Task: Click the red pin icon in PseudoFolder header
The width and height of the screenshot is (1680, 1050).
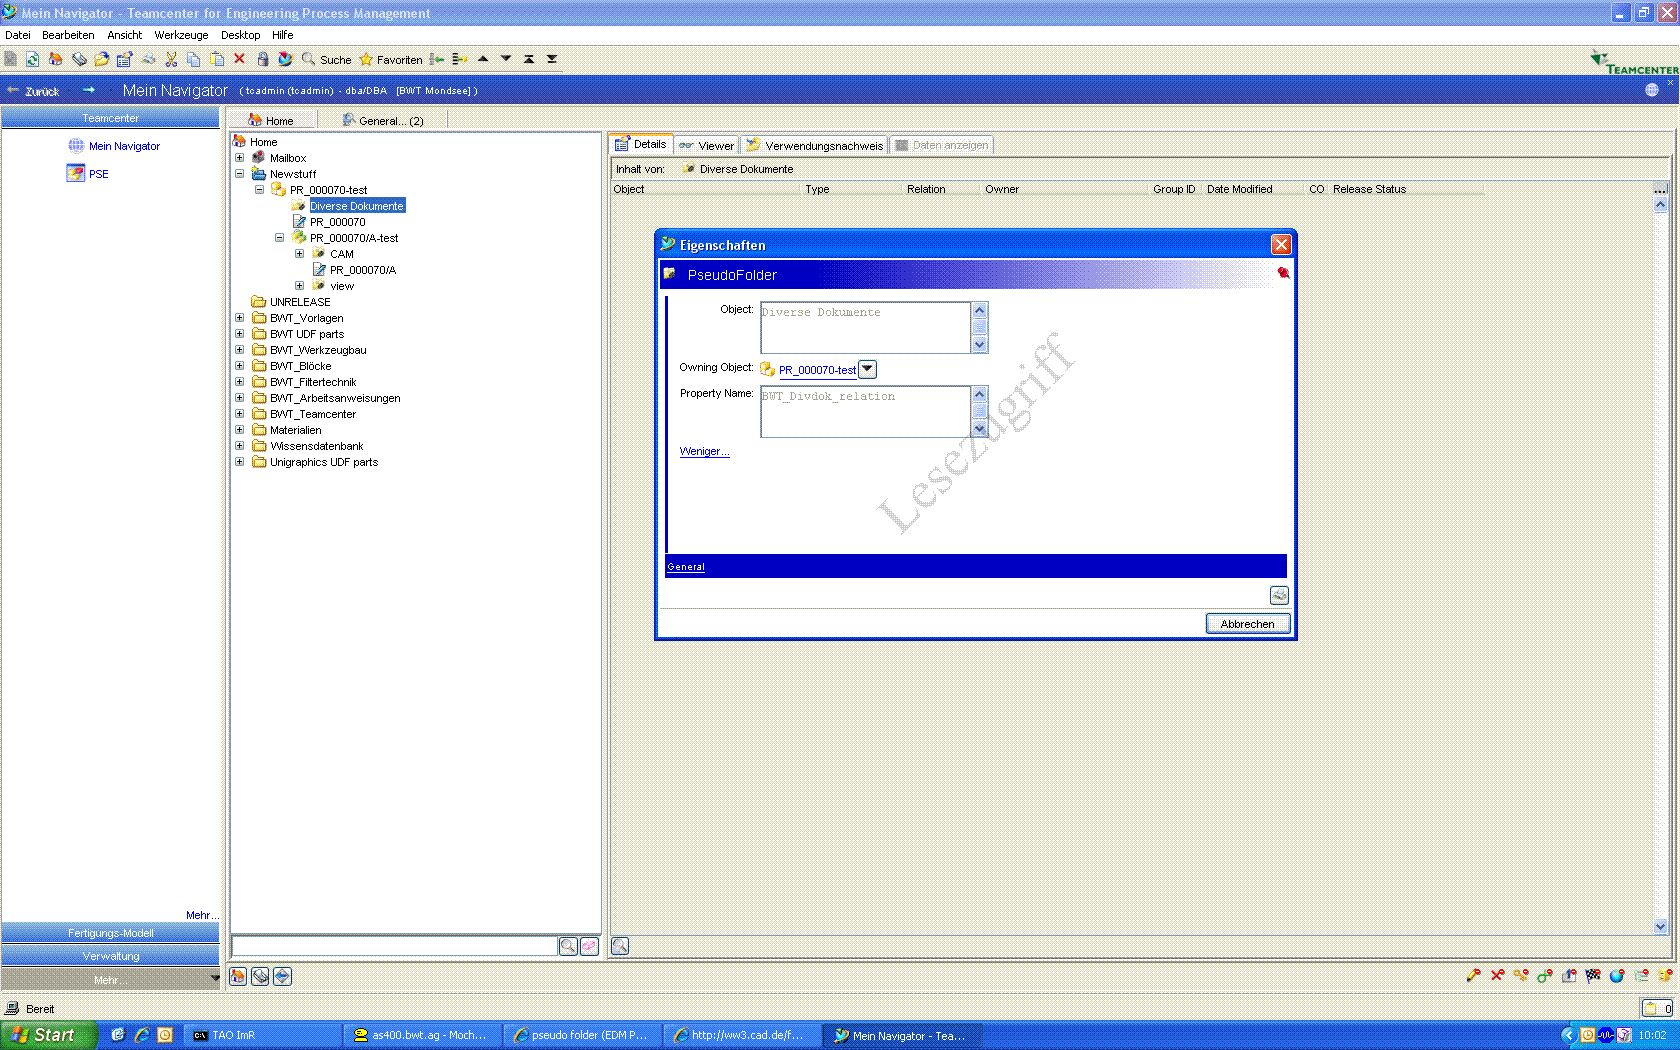Action: tap(1283, 272)
